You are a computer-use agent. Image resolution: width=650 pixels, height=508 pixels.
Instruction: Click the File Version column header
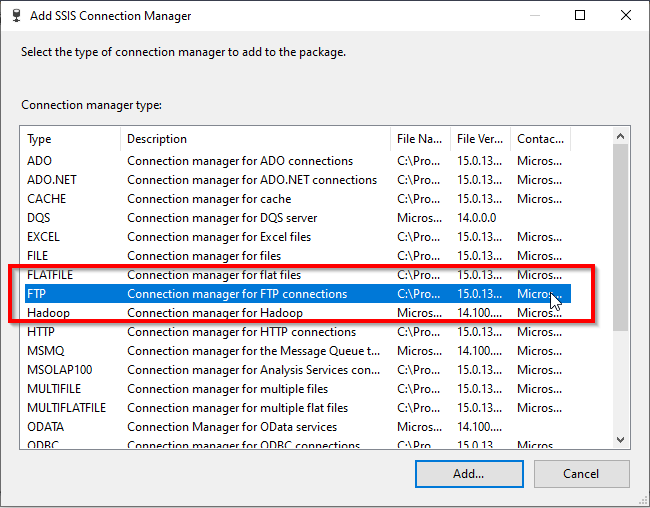[480, 139]
